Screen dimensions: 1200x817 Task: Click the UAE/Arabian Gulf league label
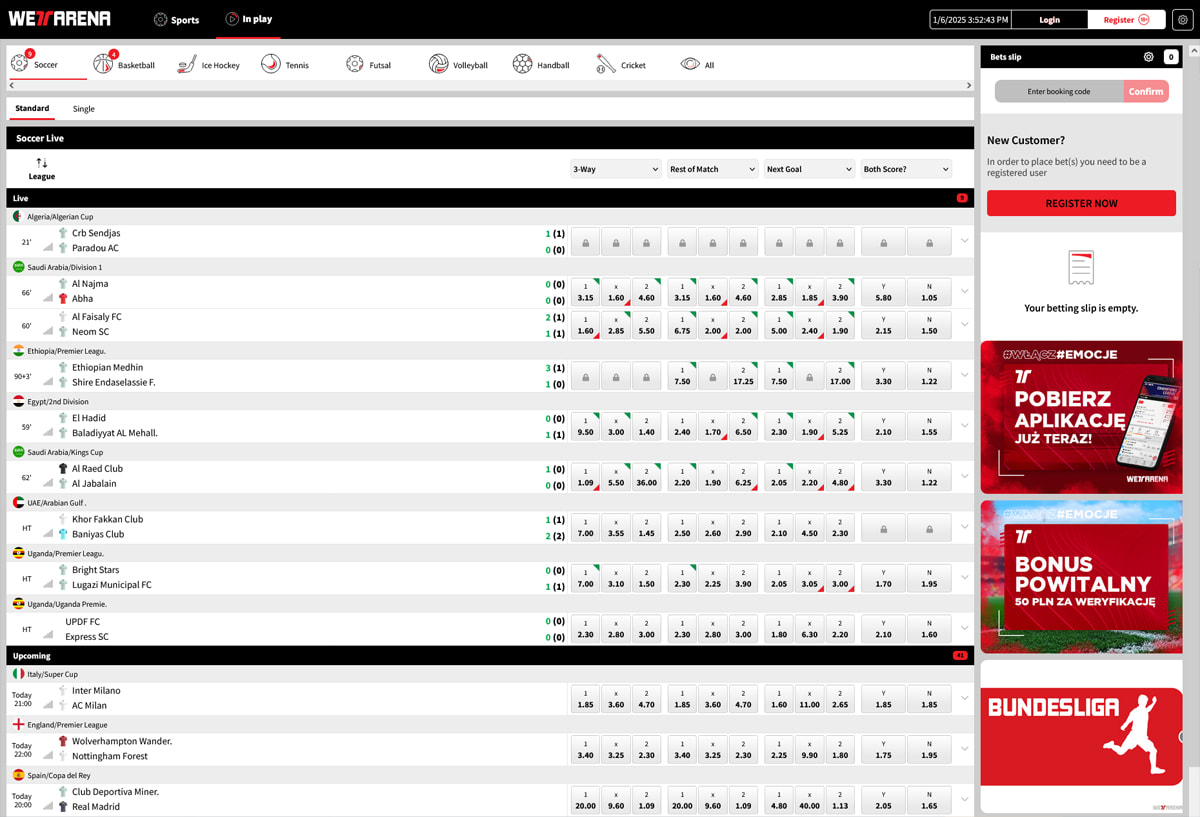57,502
